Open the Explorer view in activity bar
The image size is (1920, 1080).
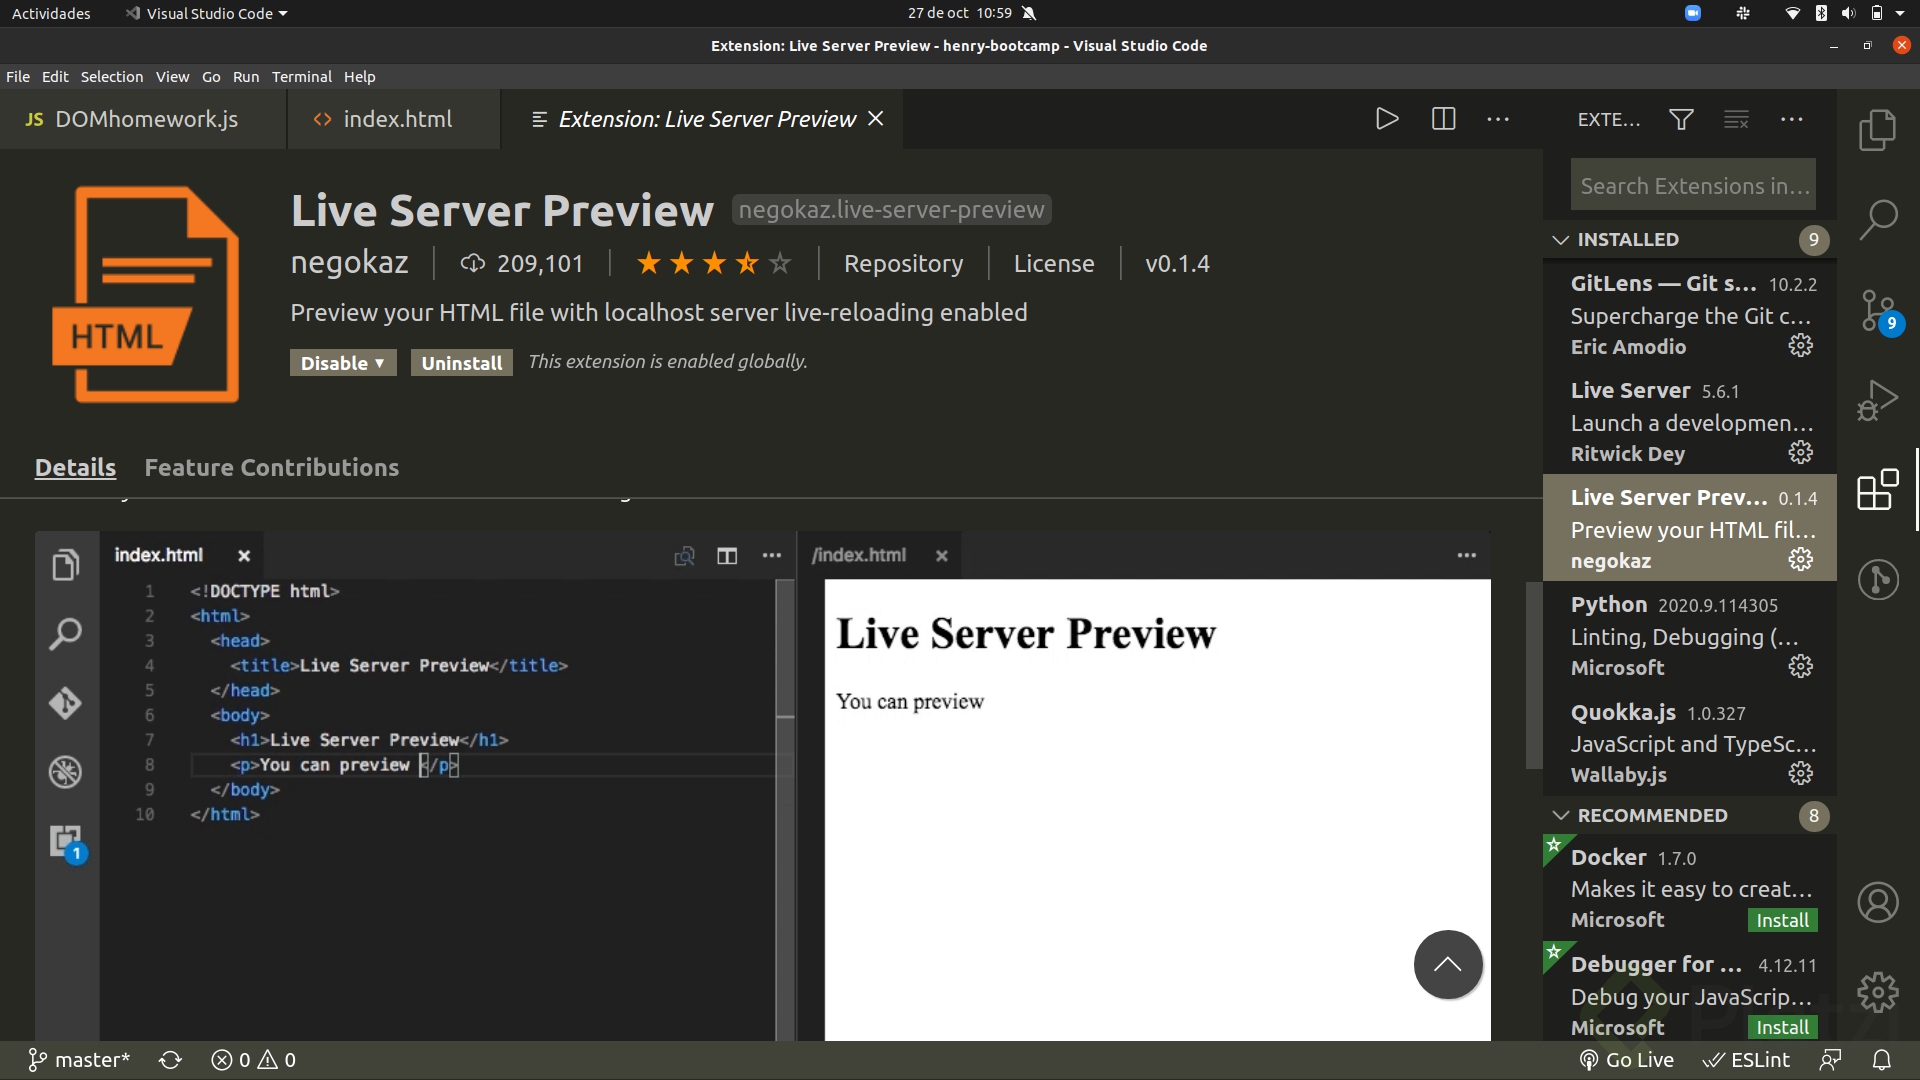click(1878, 130)
